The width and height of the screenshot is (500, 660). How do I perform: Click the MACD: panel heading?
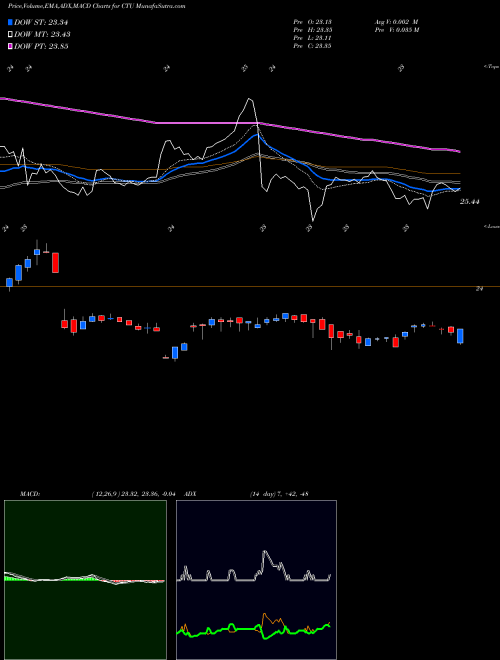tap(30, 494)
